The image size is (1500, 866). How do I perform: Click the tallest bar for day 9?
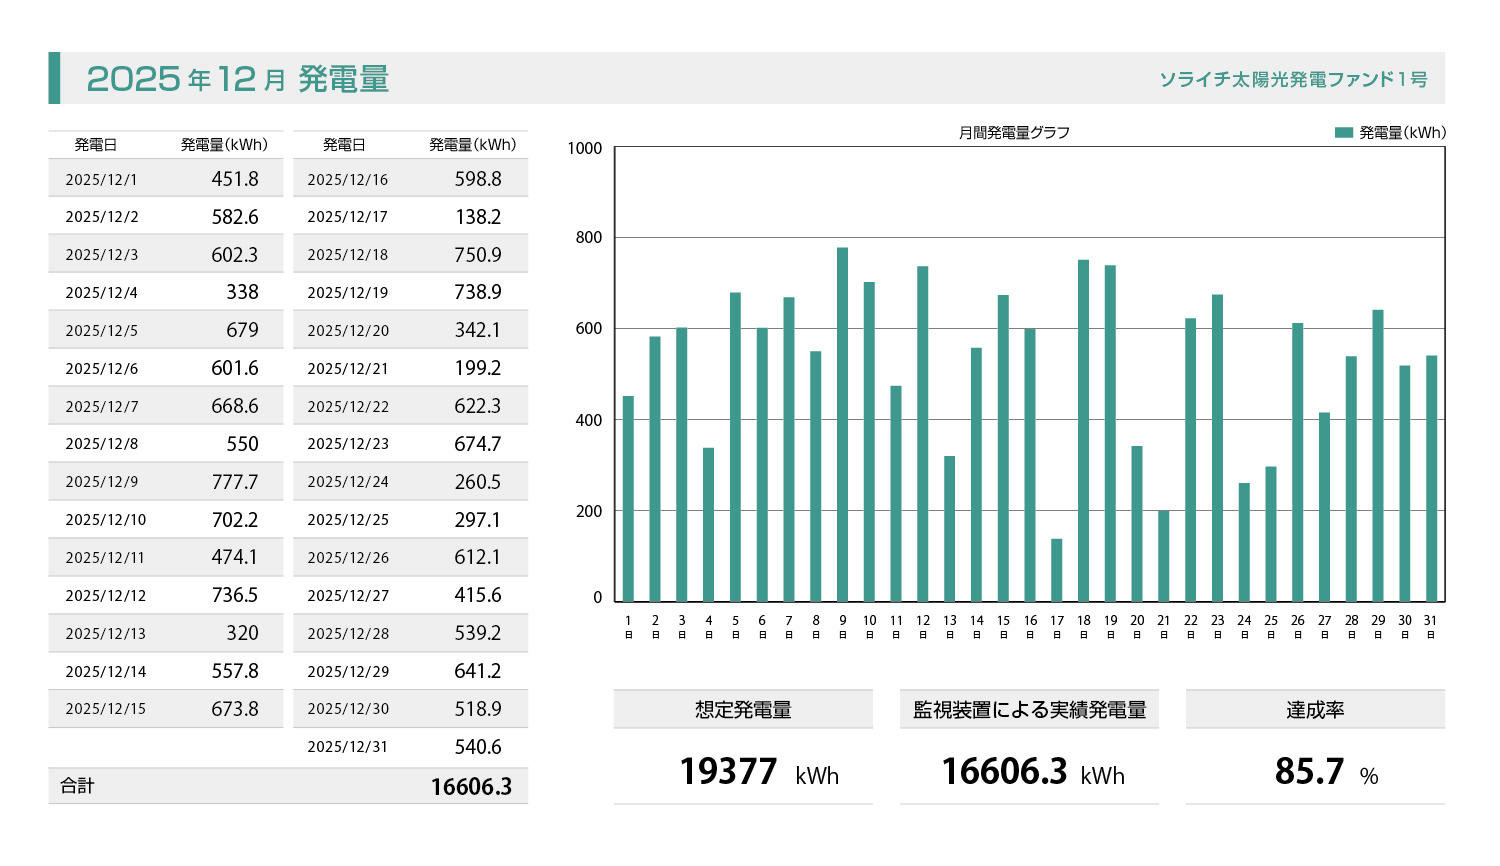842,425
